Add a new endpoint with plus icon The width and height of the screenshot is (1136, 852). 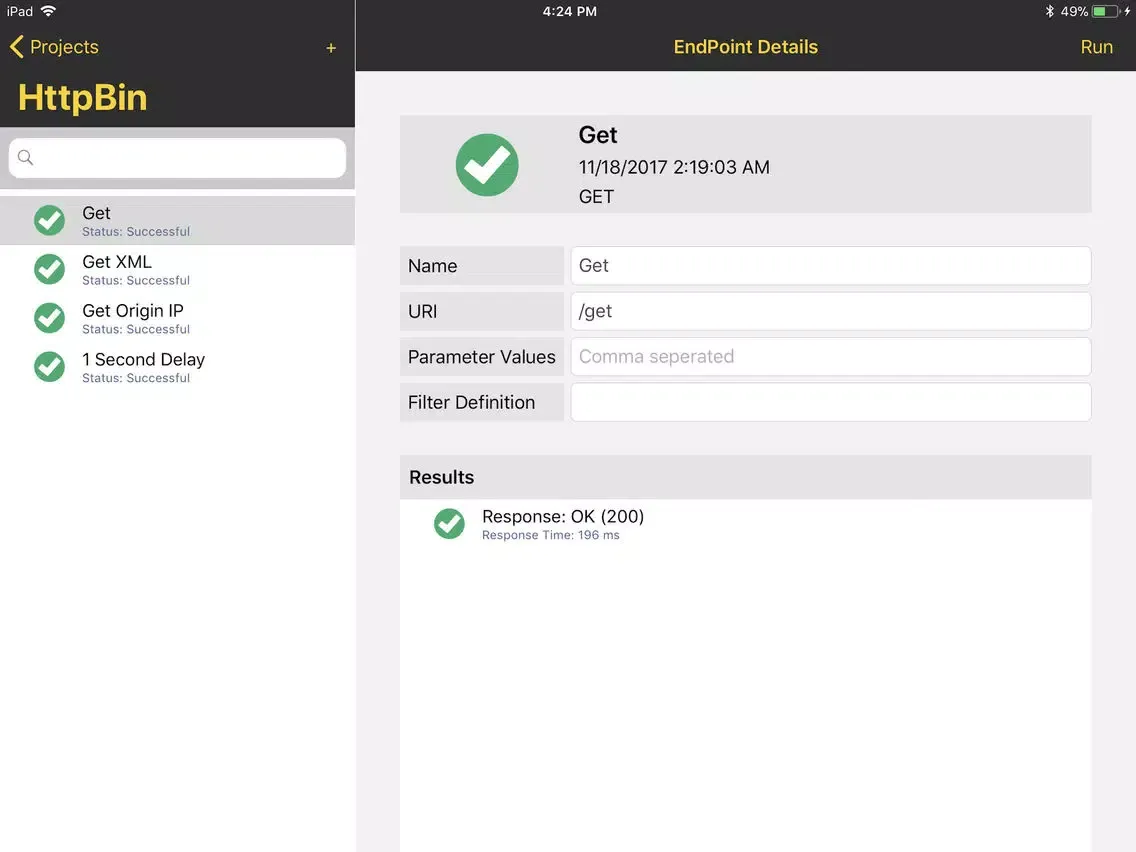(x=331, y=48)
